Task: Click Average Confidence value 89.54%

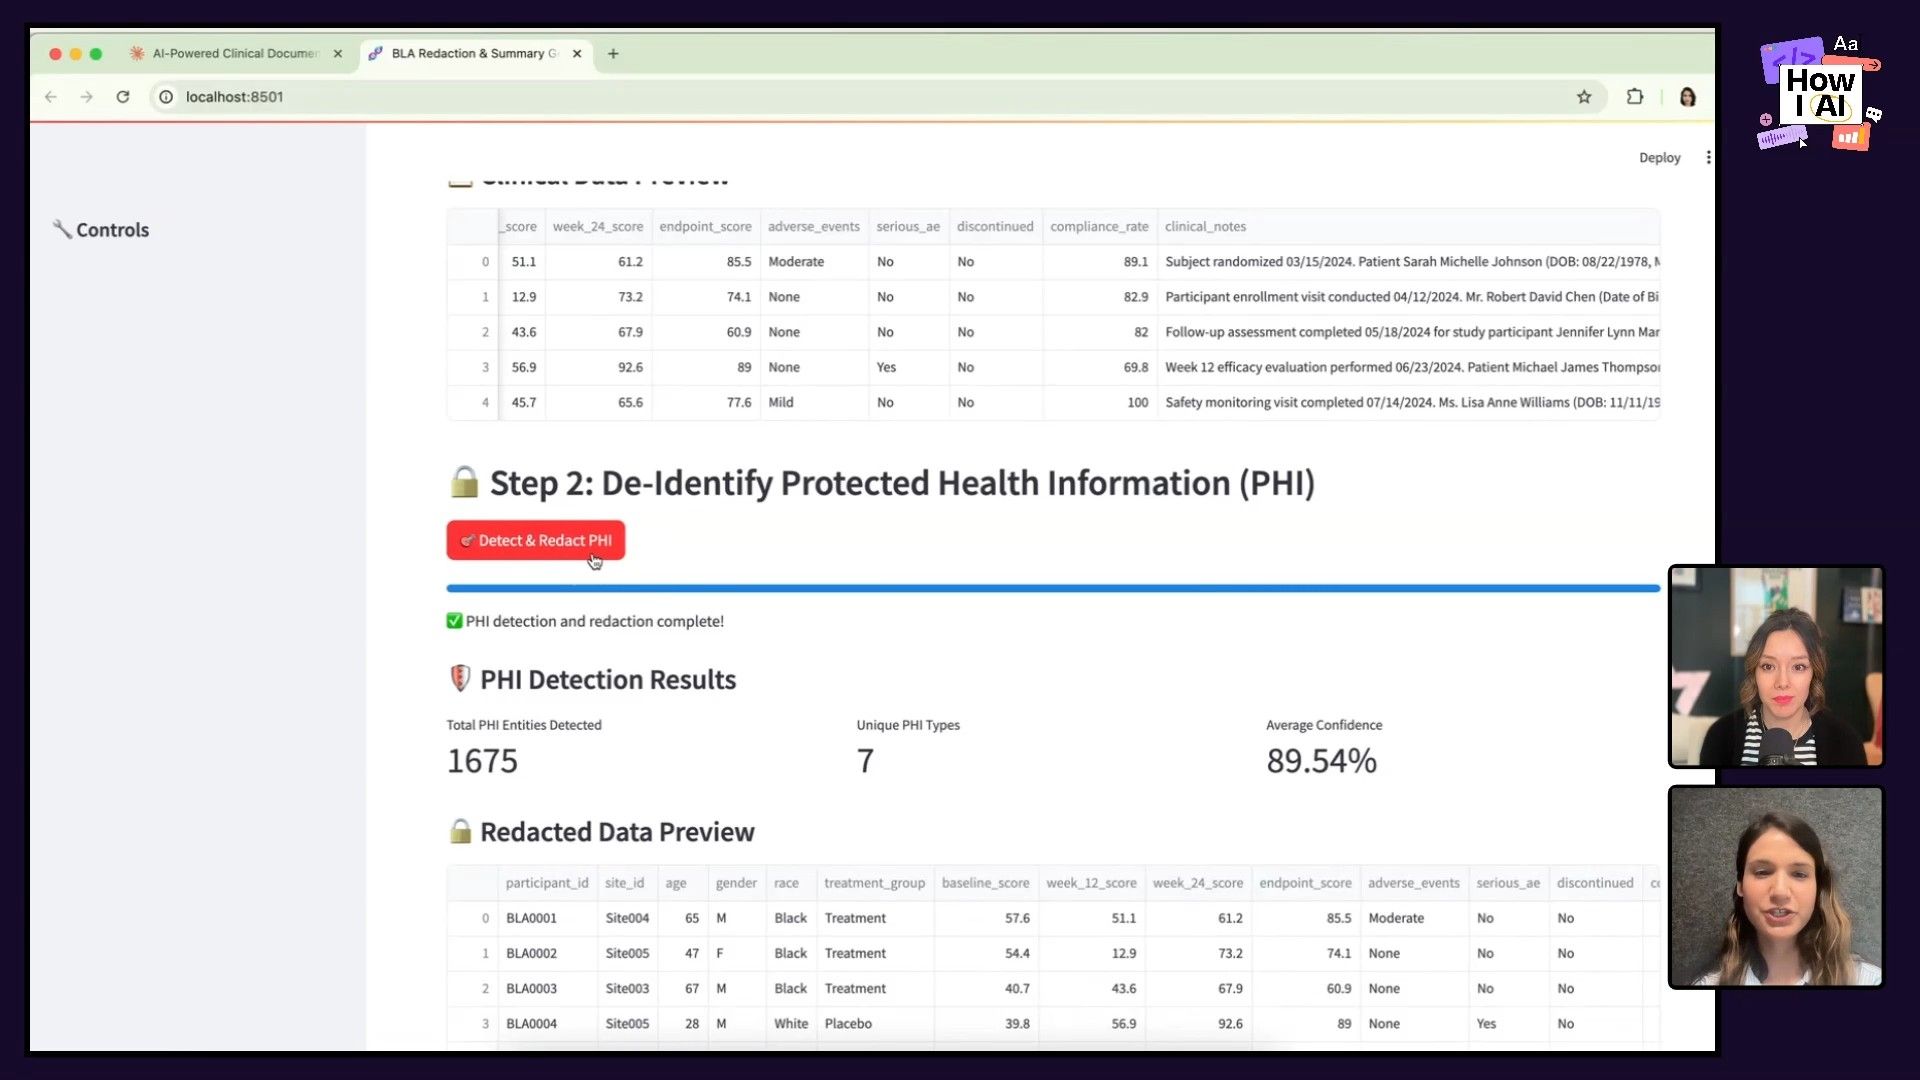Action: pyautogui.click(x=1321, y=761)
